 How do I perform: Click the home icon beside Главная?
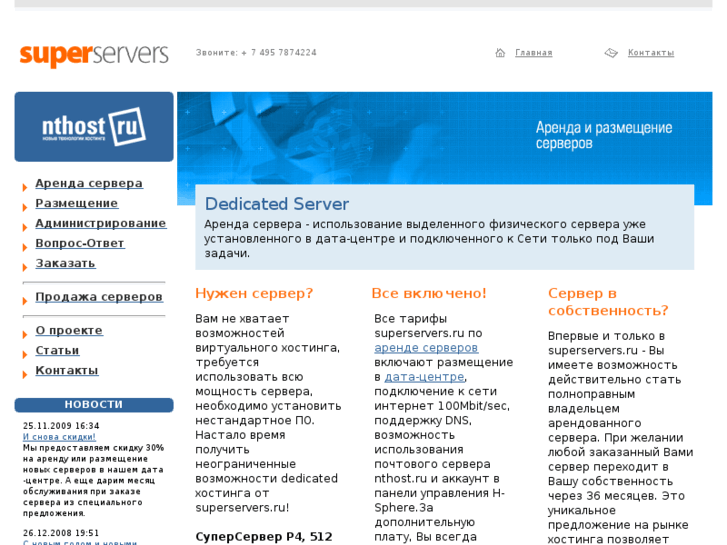[x=500, y=52]
